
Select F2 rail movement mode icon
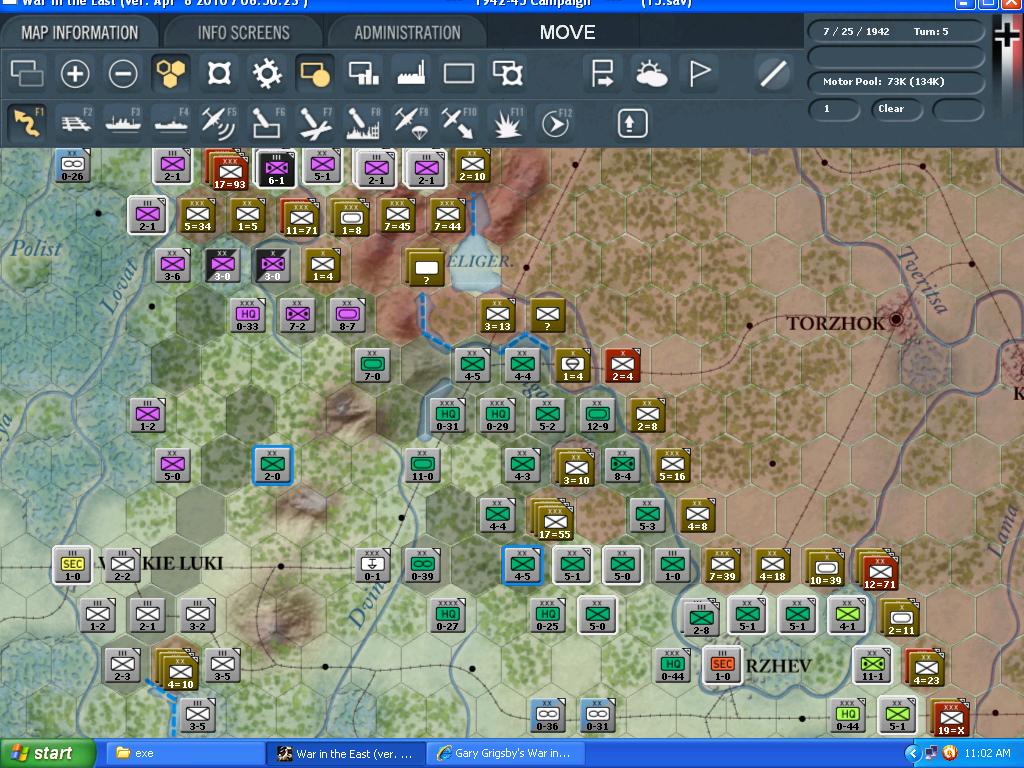[x=76, y=123]
